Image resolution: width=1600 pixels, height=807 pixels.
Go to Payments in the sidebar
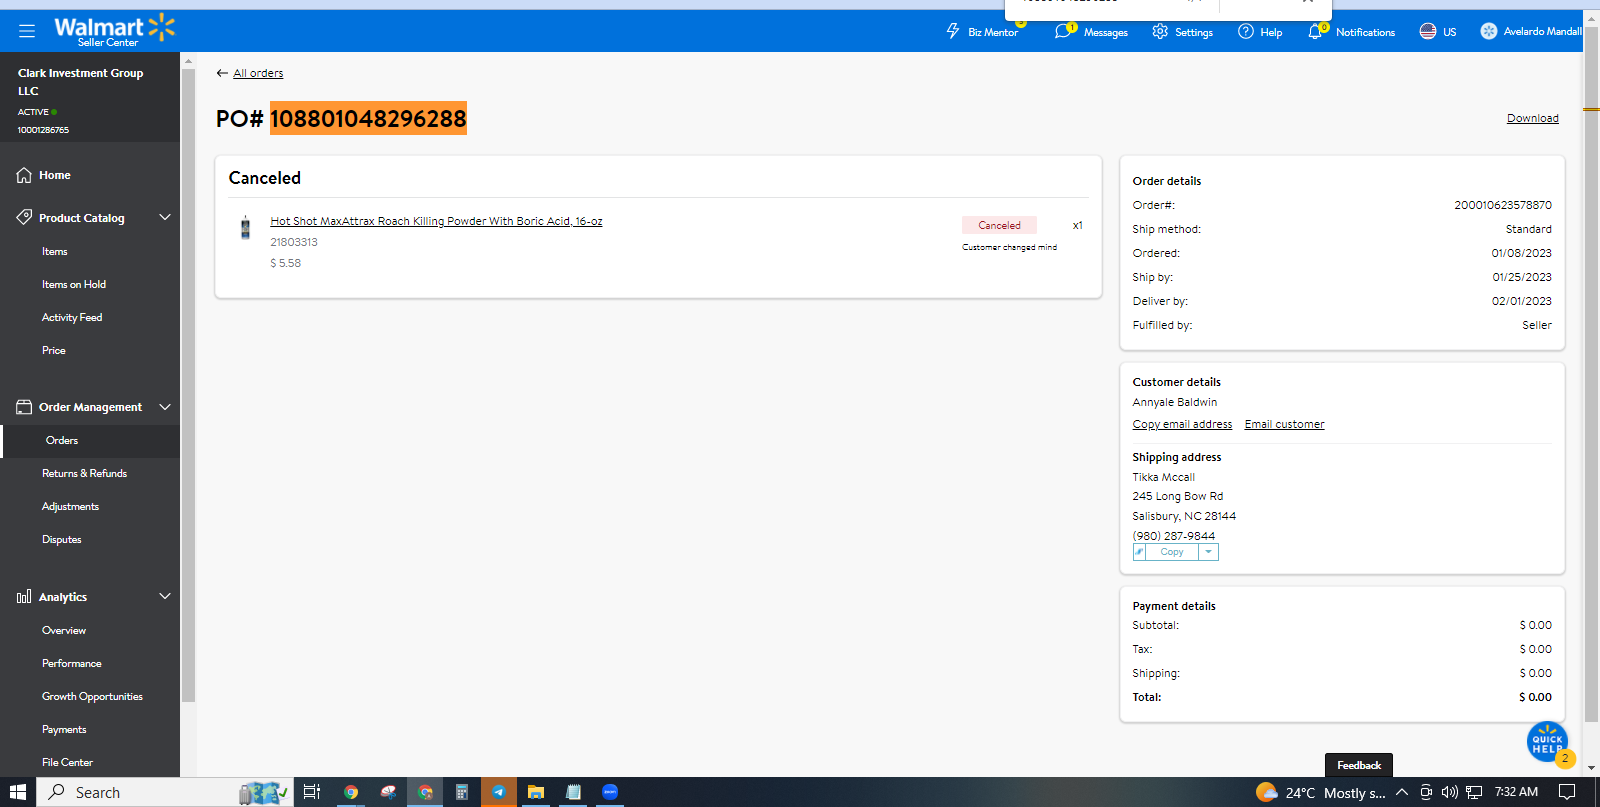64,730
